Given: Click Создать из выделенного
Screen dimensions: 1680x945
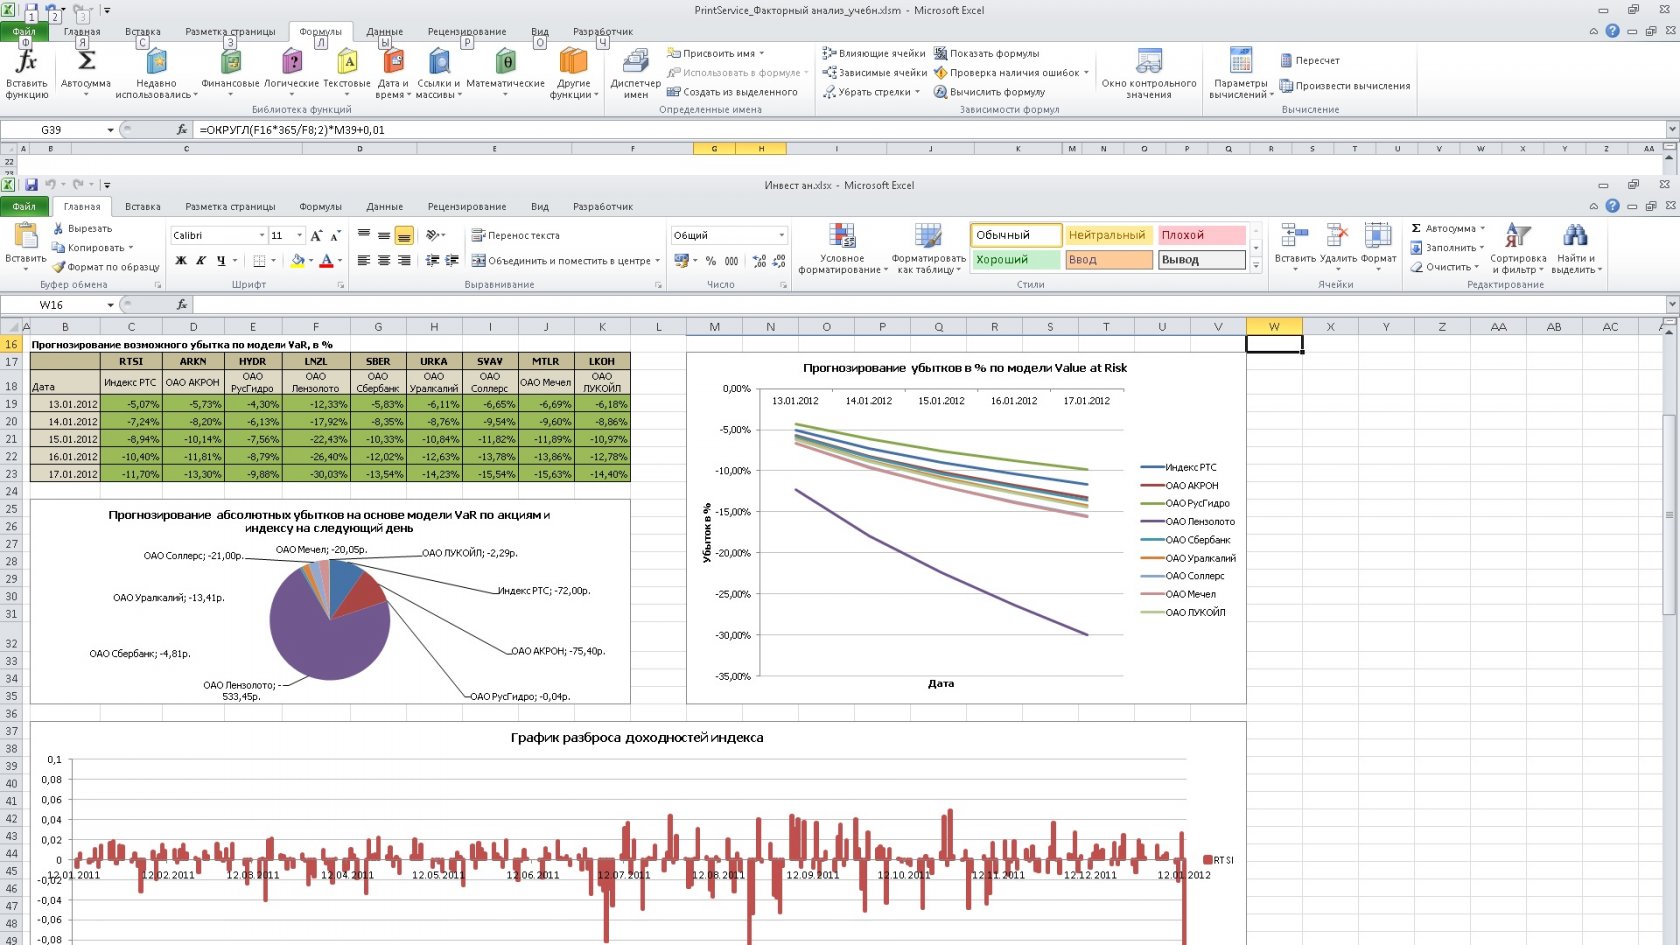Looking at the screenshot, I should [732, 92].
